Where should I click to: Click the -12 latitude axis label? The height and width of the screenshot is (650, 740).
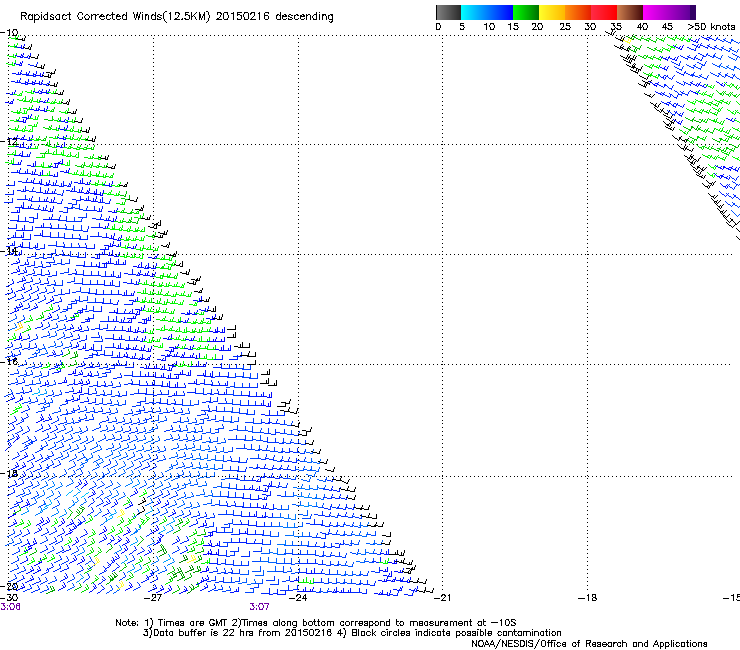tap(10, 142)
